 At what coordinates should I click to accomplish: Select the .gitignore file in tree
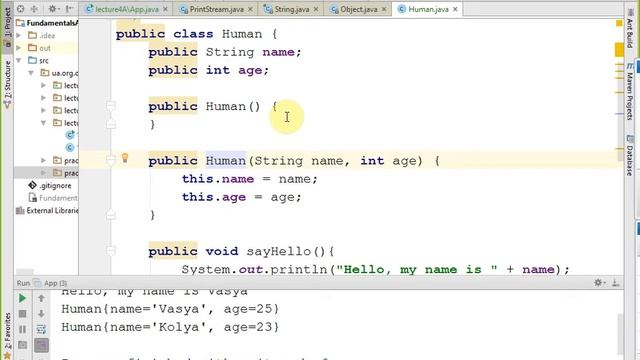coord(55,186)
